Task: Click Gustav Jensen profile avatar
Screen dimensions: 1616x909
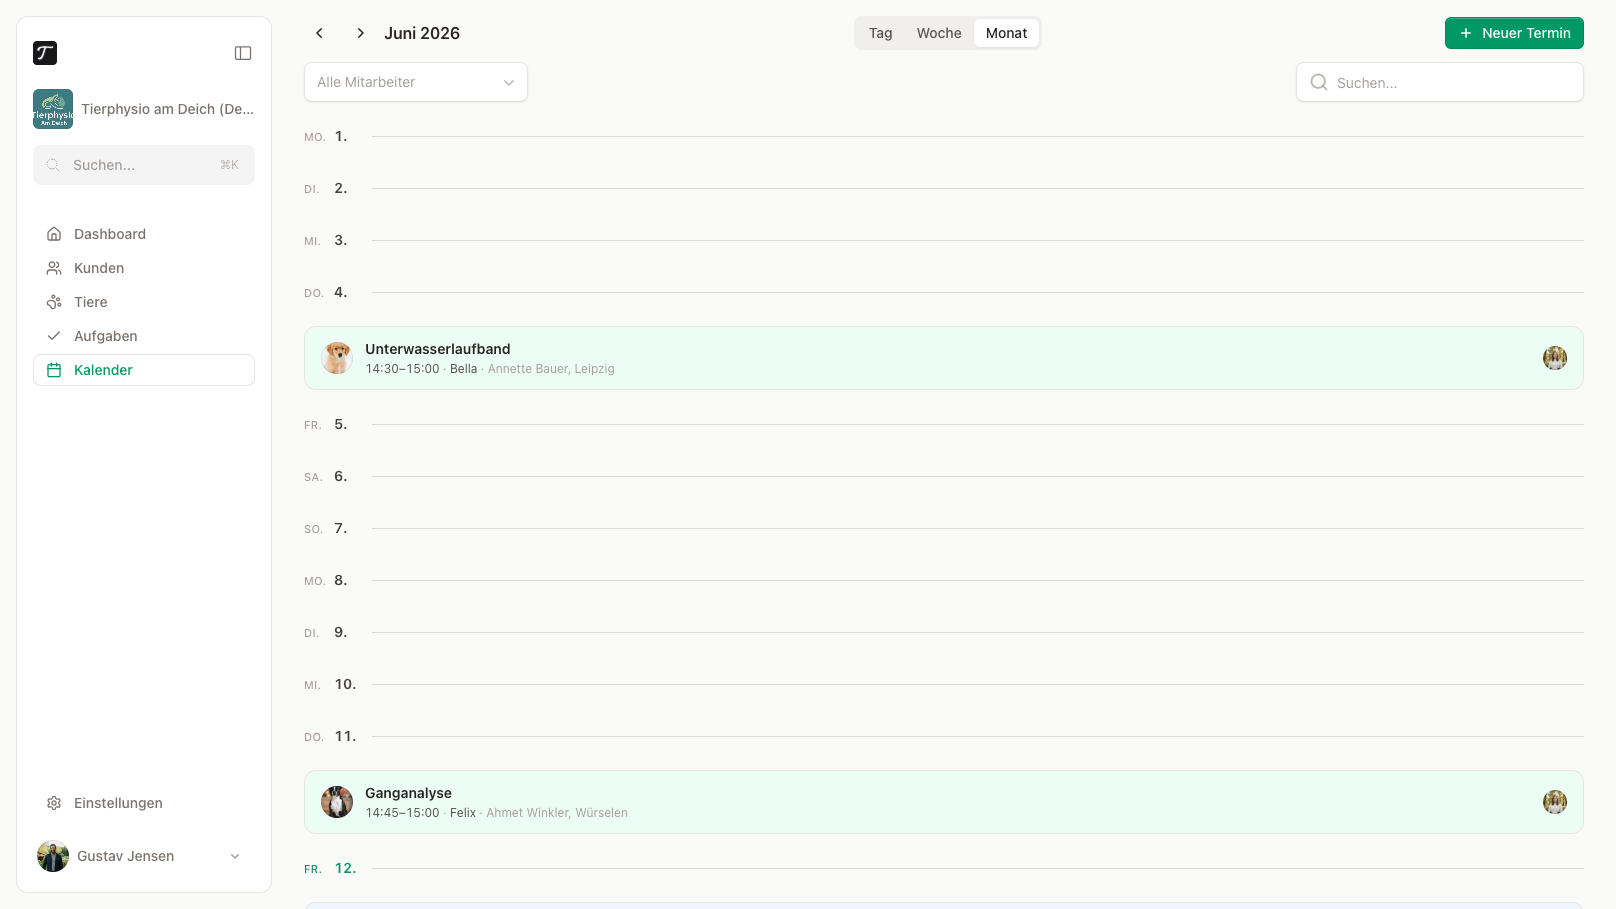Action: tap(53, 856)
